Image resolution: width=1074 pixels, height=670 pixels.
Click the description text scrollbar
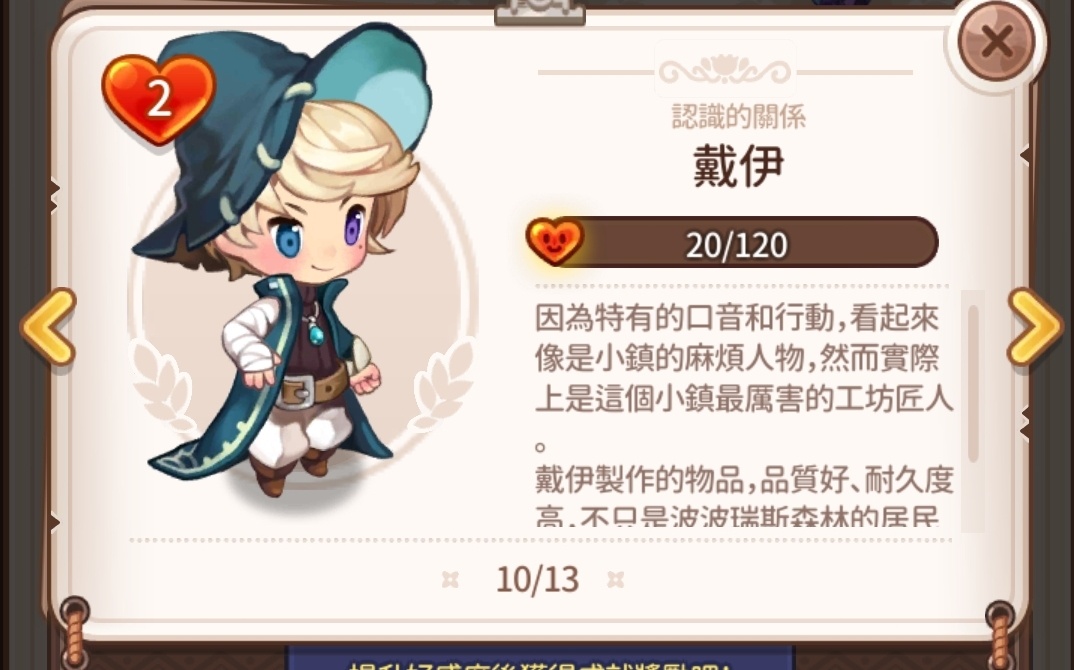(x=973, y=384)
